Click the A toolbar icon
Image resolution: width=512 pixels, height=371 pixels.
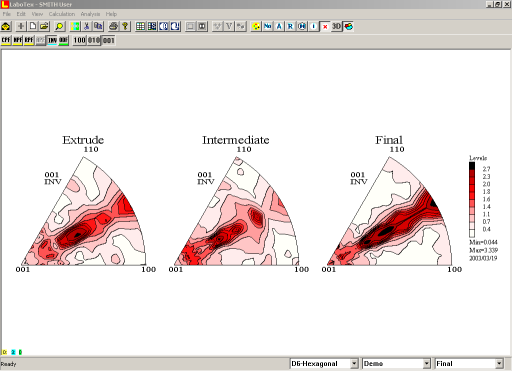(x=279, y=26)
